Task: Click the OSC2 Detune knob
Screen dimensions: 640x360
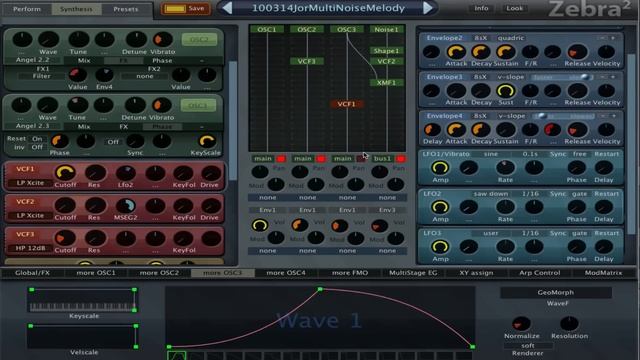Action: [x=136, y=40]
